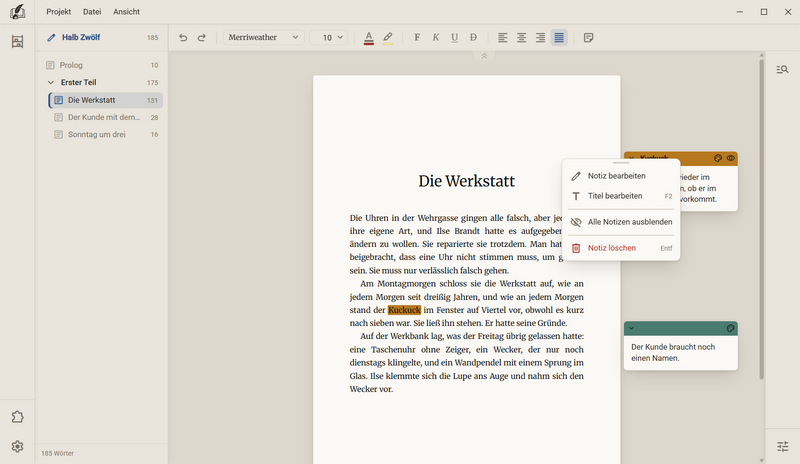Image resolution: width=800 pixels, height=464 pixels.
Task: Click the redo arrow
Action: point(202,38)
